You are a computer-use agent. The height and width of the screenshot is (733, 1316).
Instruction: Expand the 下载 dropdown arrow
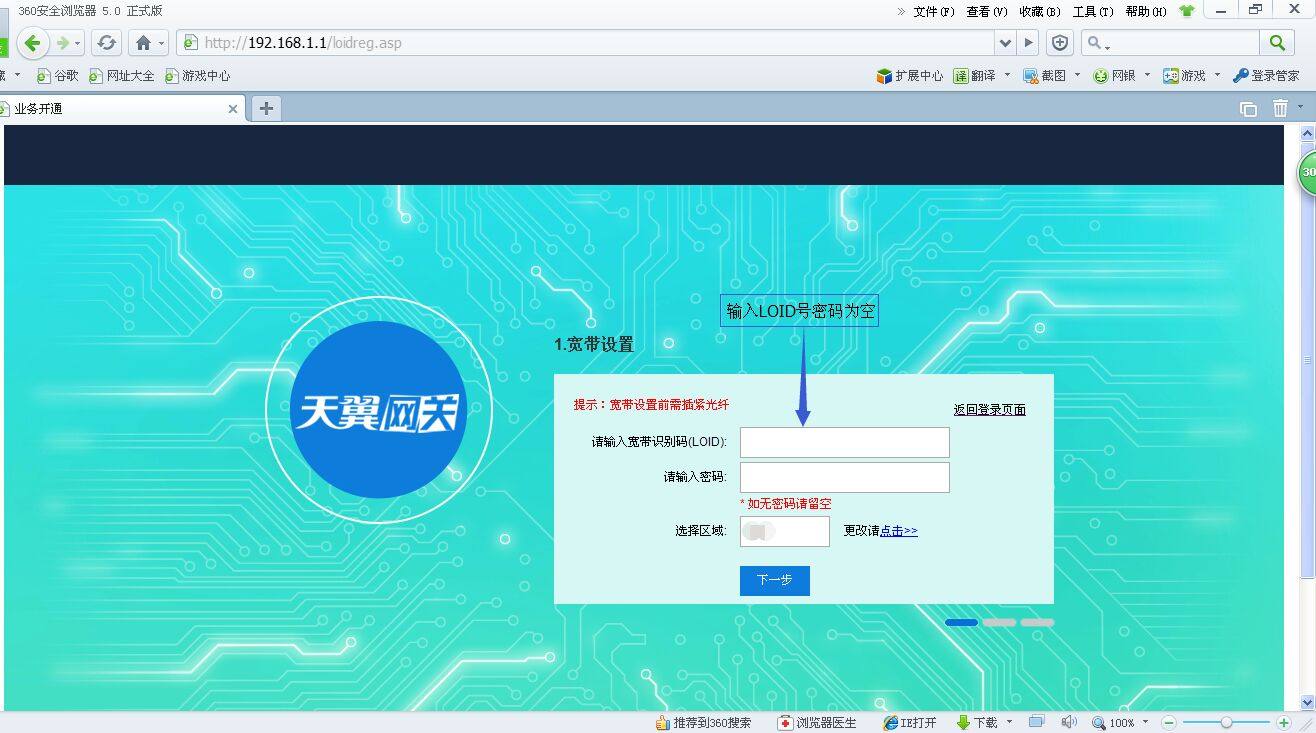click(x=1009, y=721)
